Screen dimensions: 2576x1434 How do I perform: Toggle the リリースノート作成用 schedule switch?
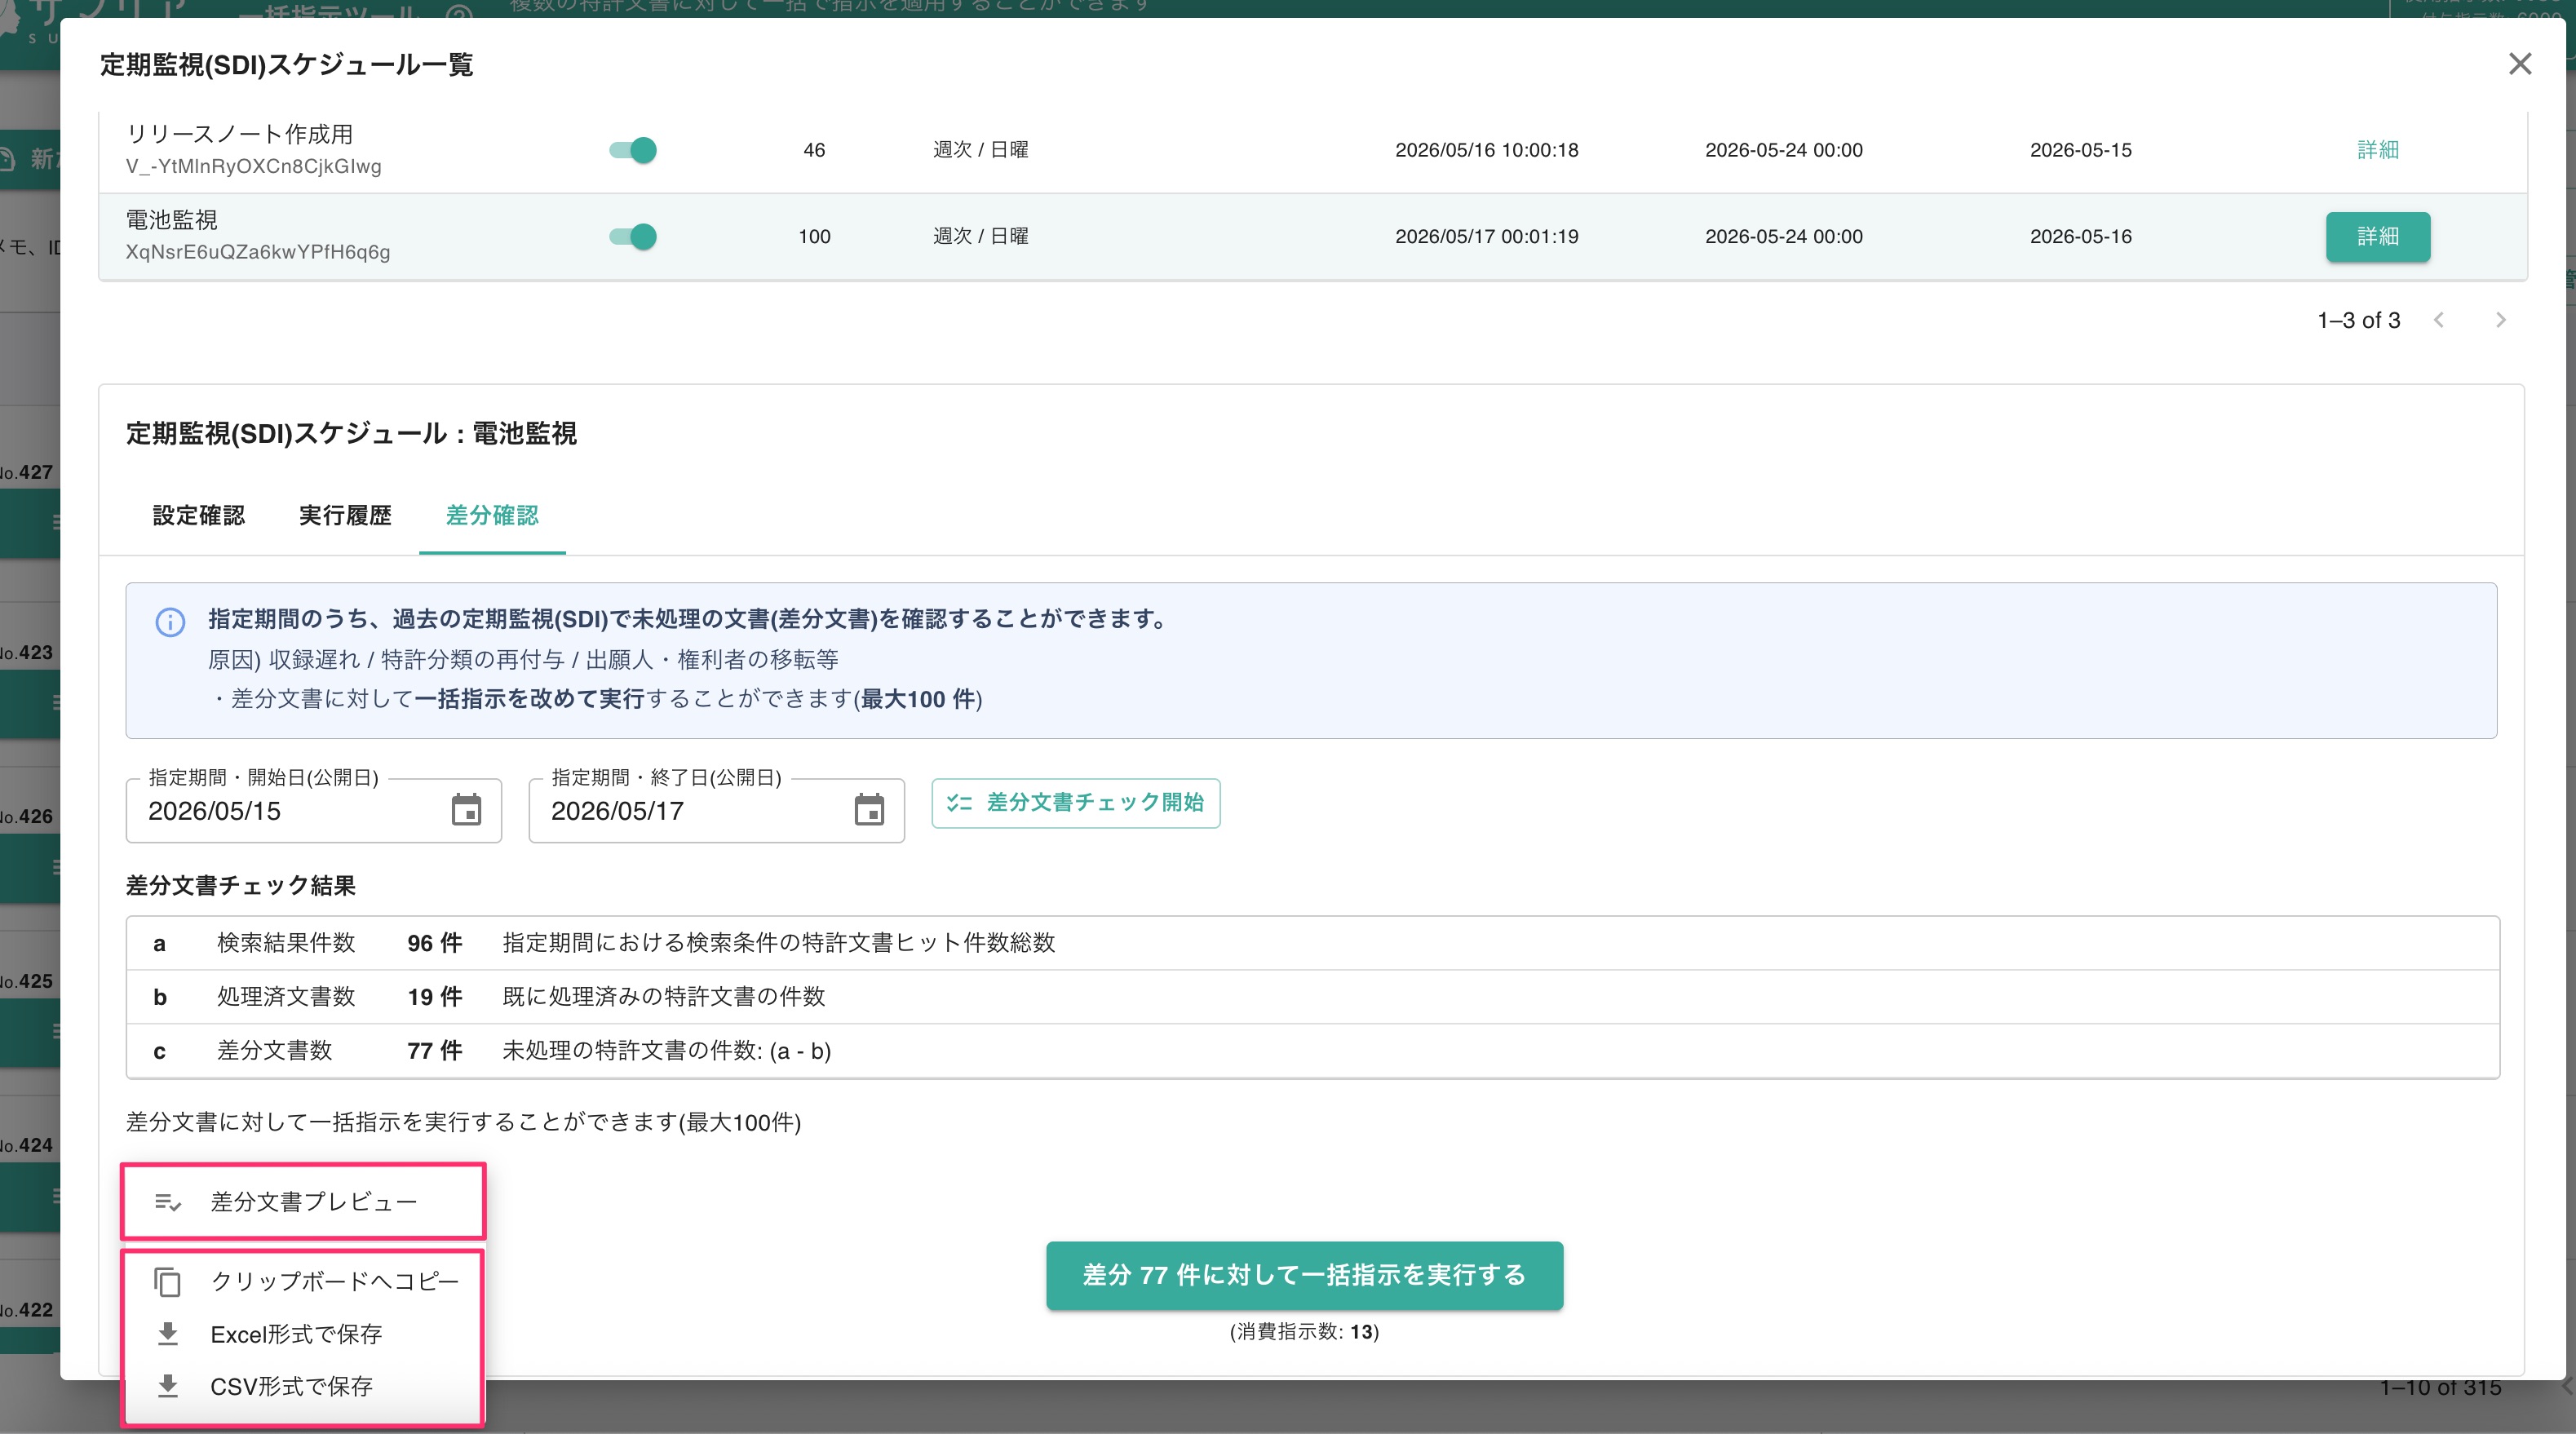[633, 150]
